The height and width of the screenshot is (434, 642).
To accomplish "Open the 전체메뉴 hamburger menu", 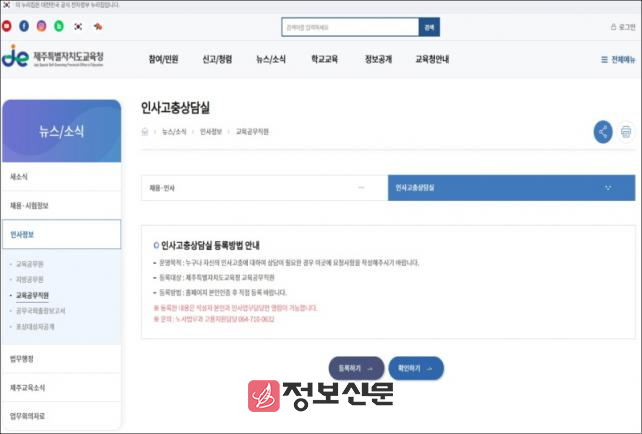I will (618, 60).
